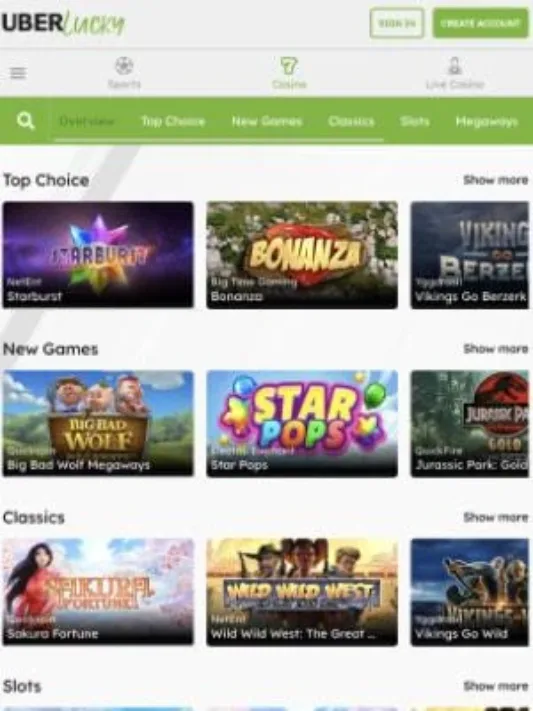Open the Star Pops game thumbnail

pos(302,424)
